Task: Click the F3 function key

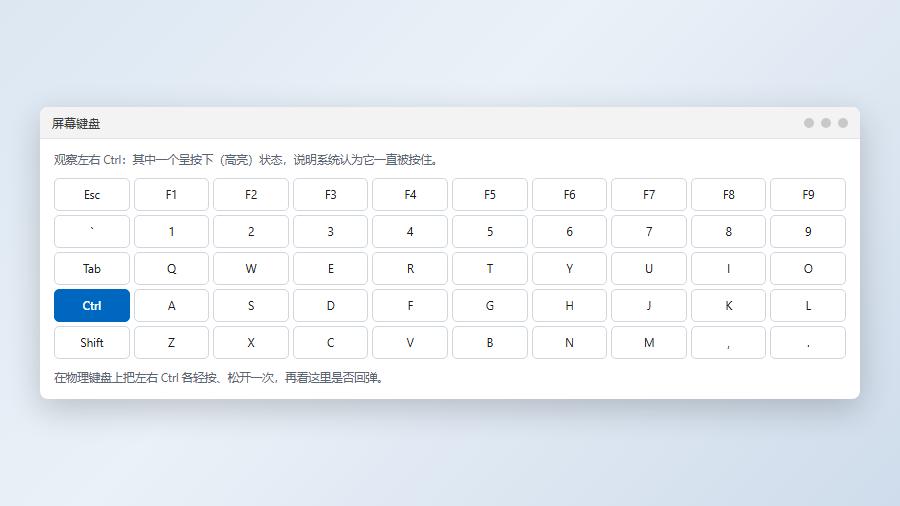Action: click(x=331, y=194)
